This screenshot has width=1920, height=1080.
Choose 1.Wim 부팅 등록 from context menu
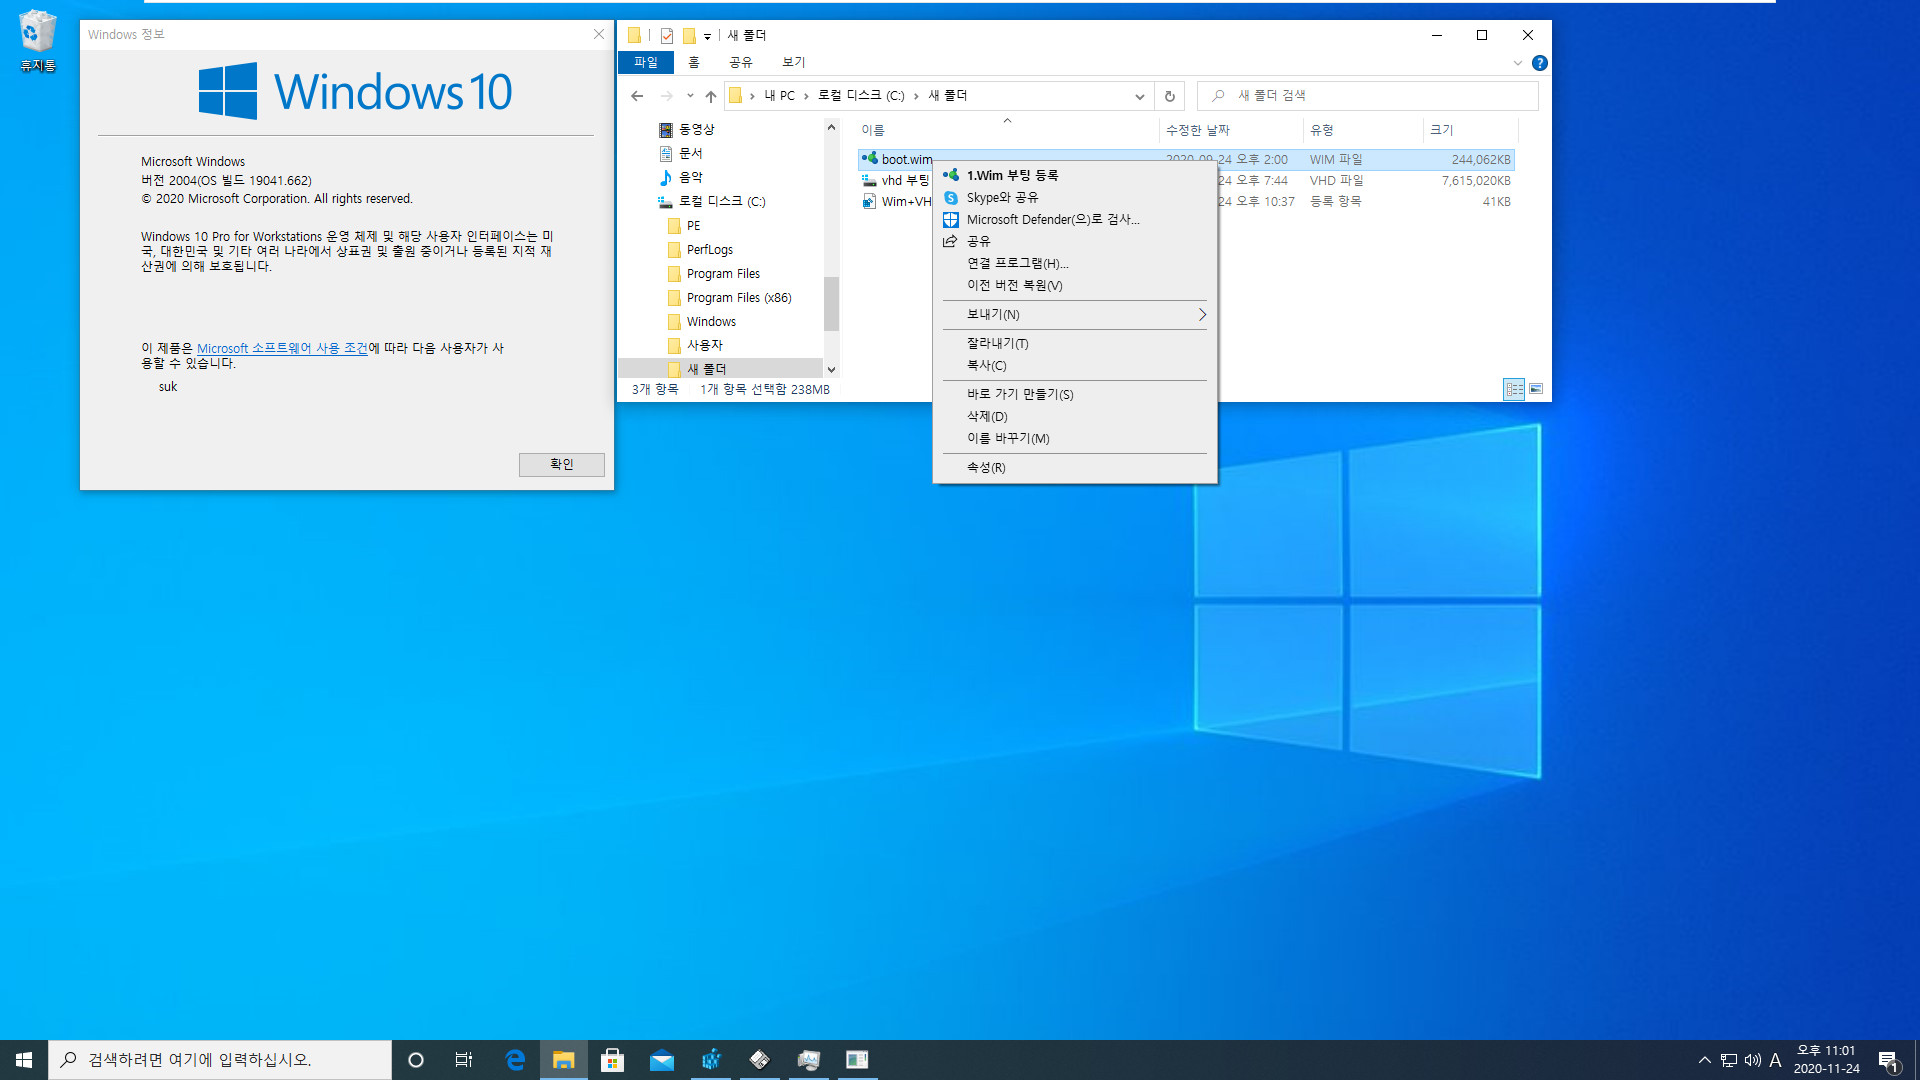(x=1075, y=176)
